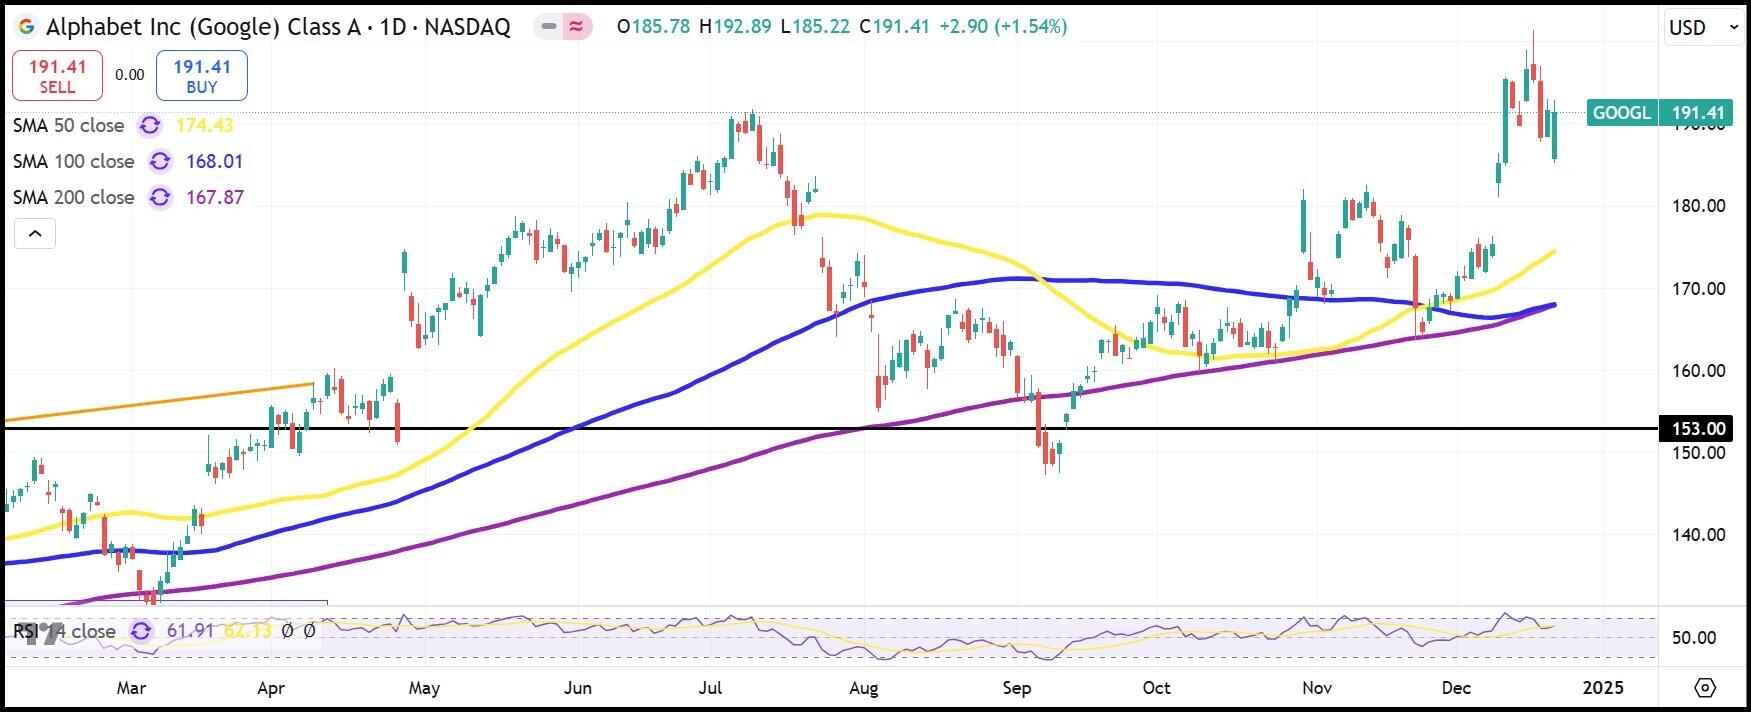Image resolution: width=1751 pixels, height=712 pixels.
Task: Collapse the indicator legend with chevron button
Action: tap(35, 234)
